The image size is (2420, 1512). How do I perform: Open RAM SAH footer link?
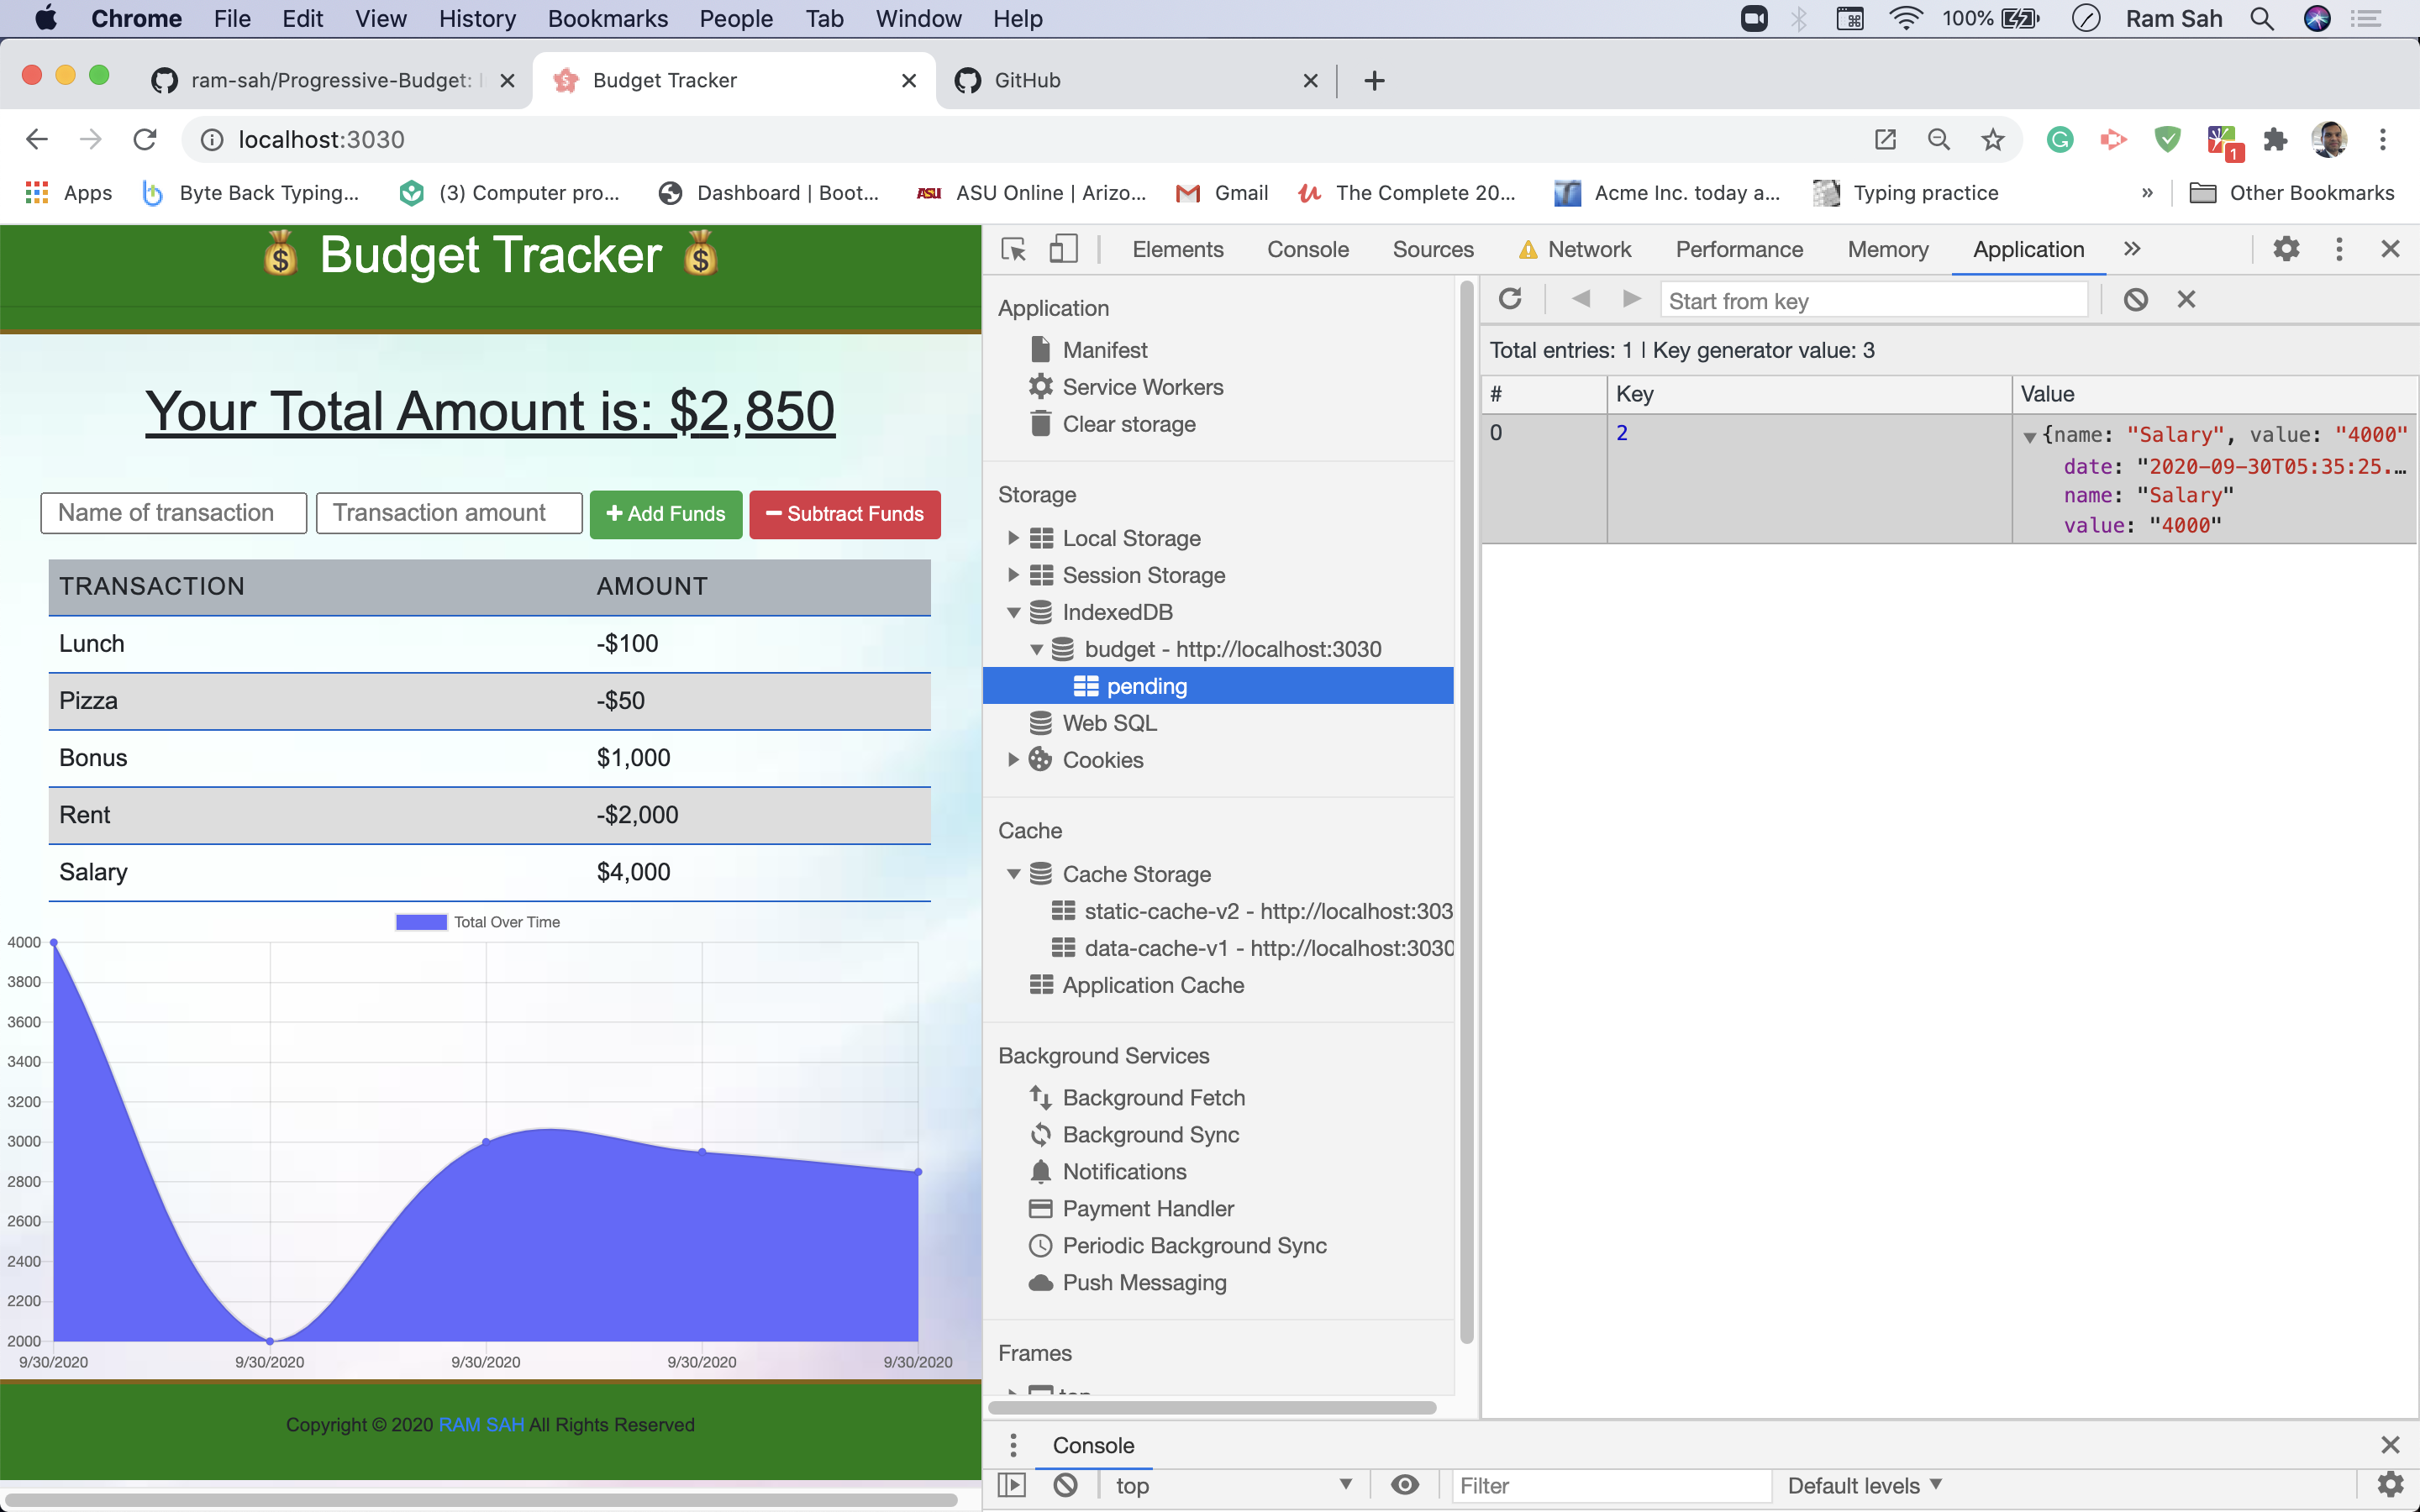click(x=481, y=1424)
